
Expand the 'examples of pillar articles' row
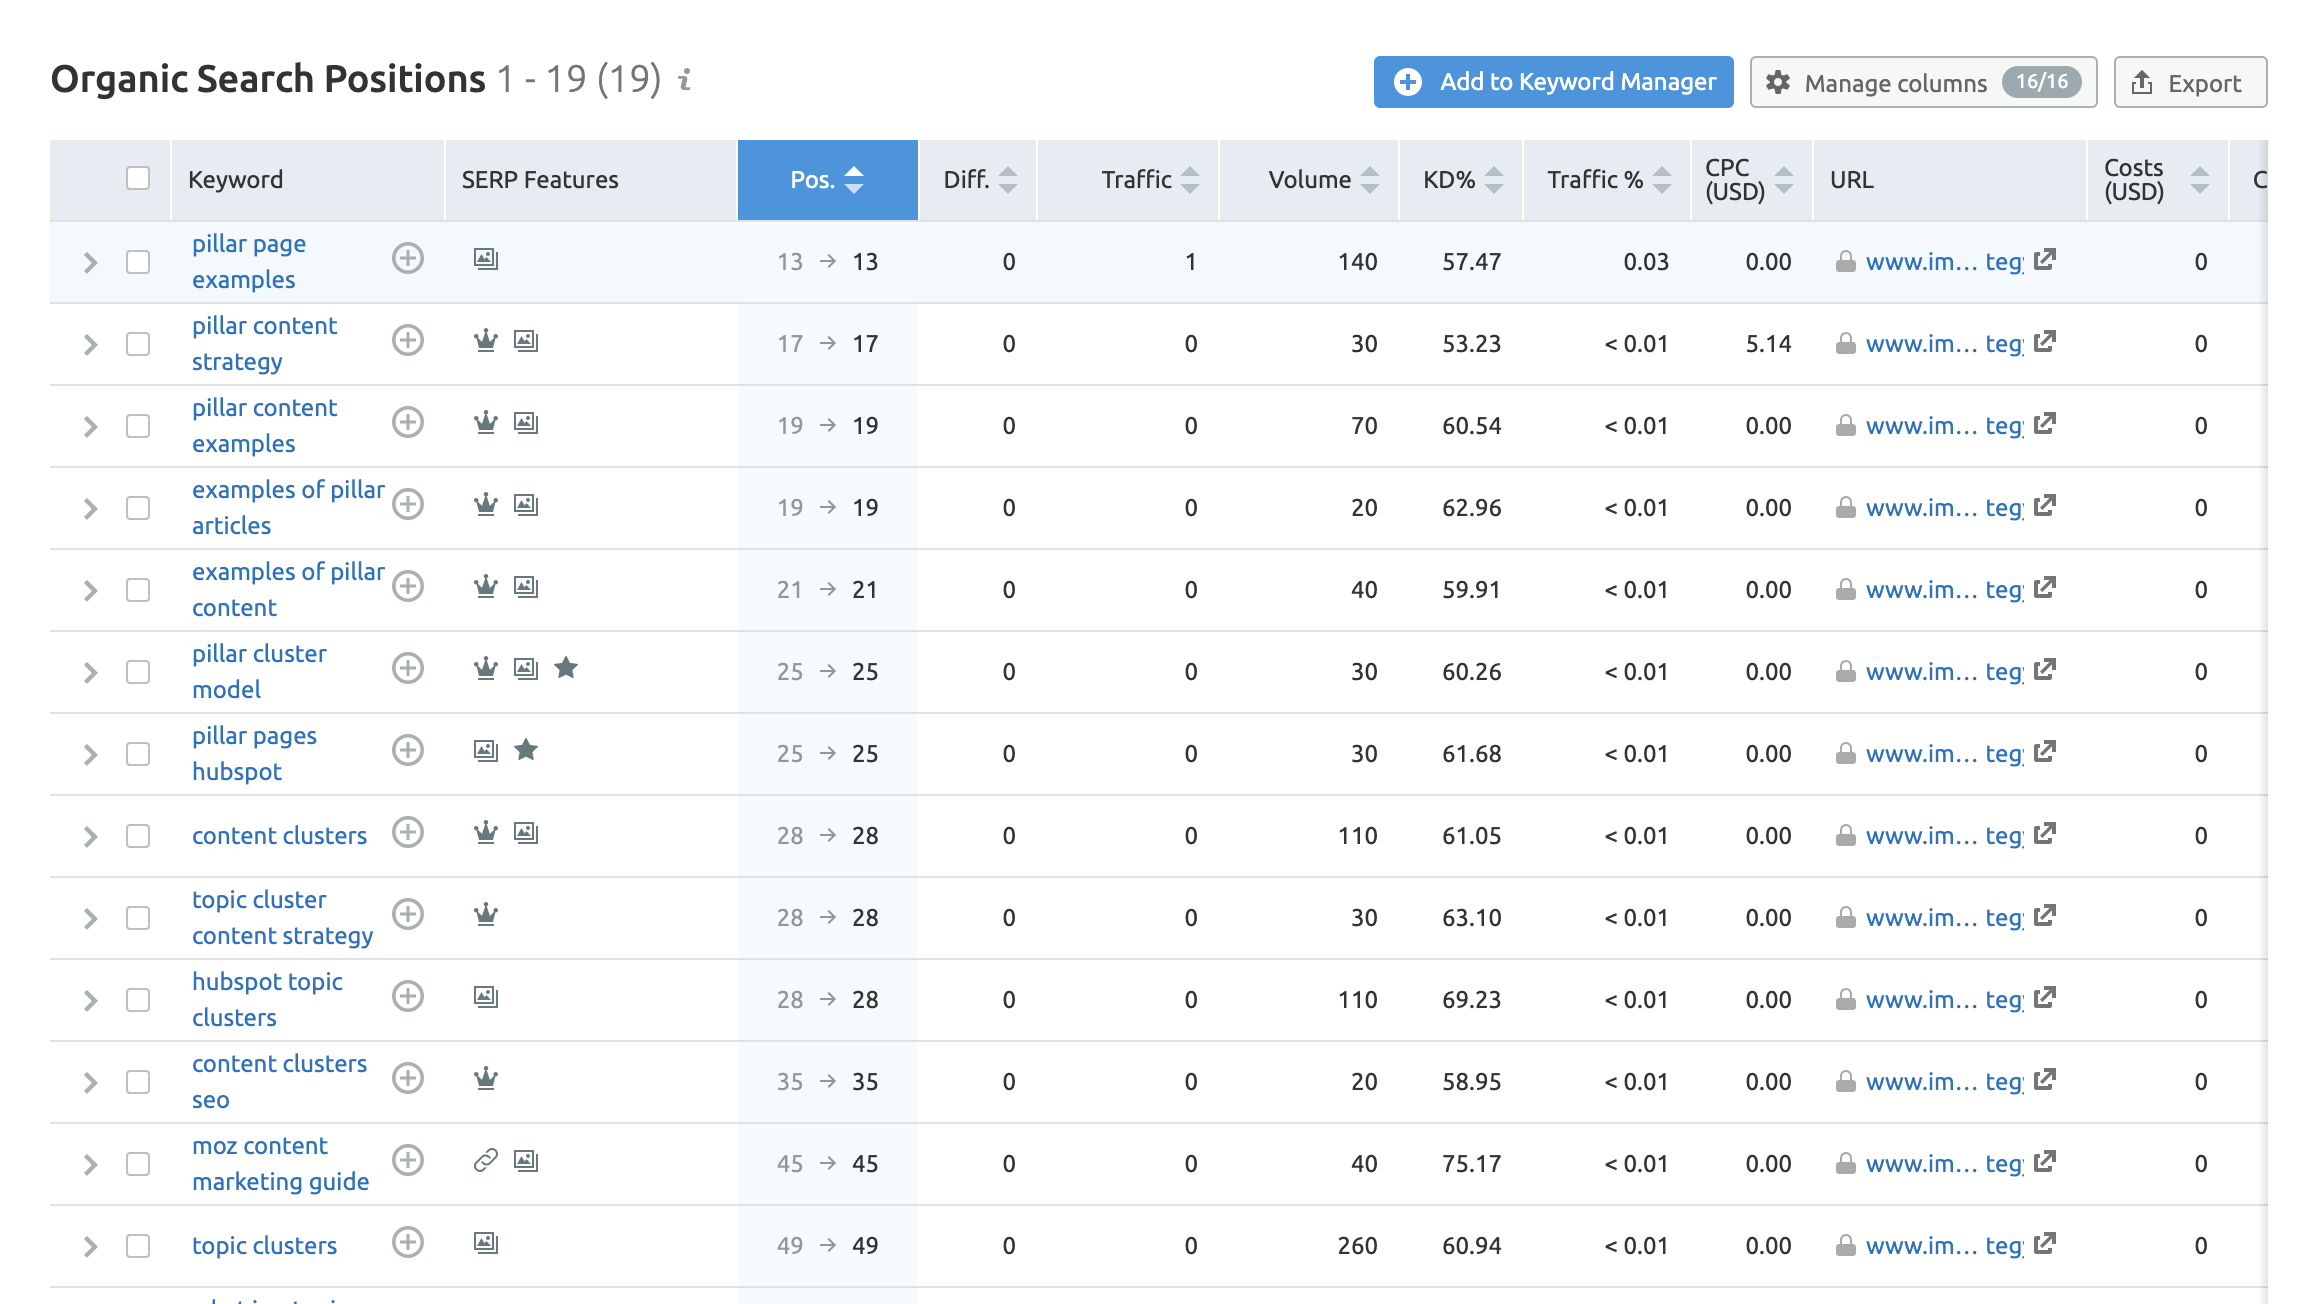(x=91, y=508)
